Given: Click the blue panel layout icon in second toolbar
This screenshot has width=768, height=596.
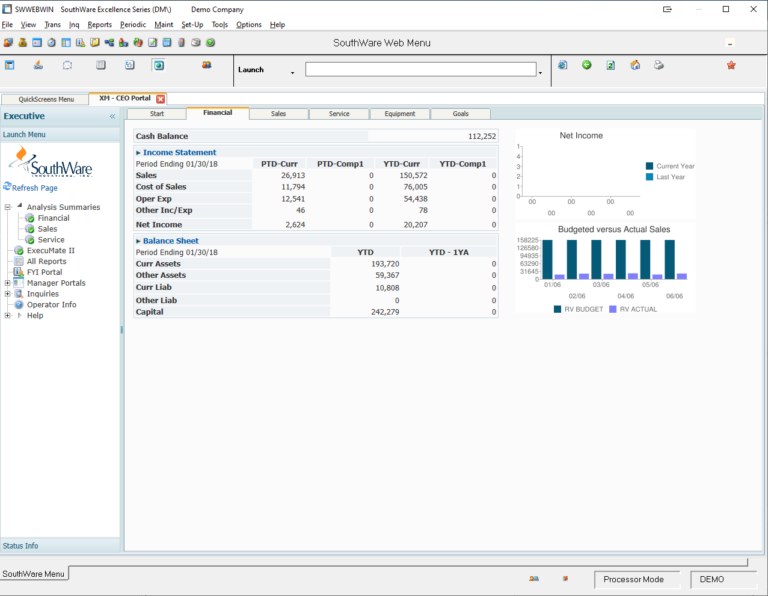Looking at the screenshot, I should click(x=9, y=65).
